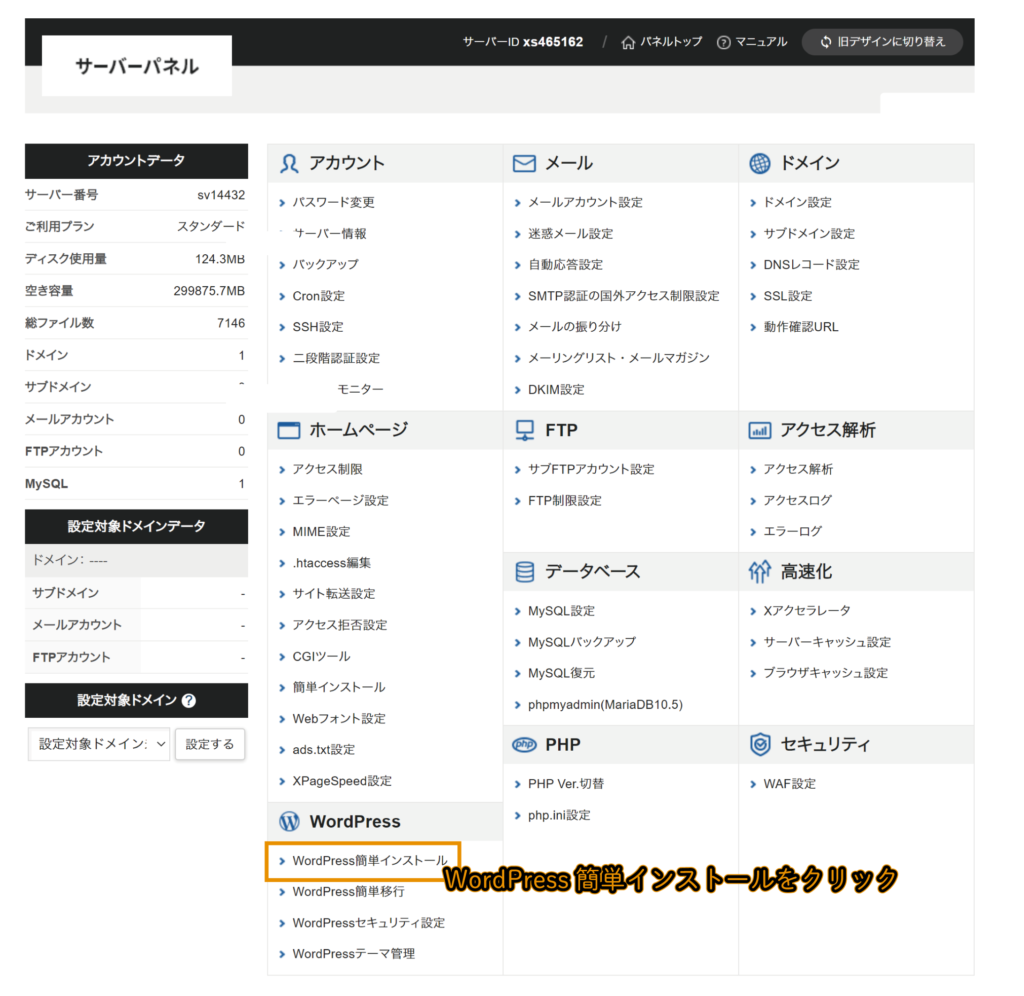The image size is (1024, 996).
Task: Open サブドメイン設定
Action: (x=809, y=234)
